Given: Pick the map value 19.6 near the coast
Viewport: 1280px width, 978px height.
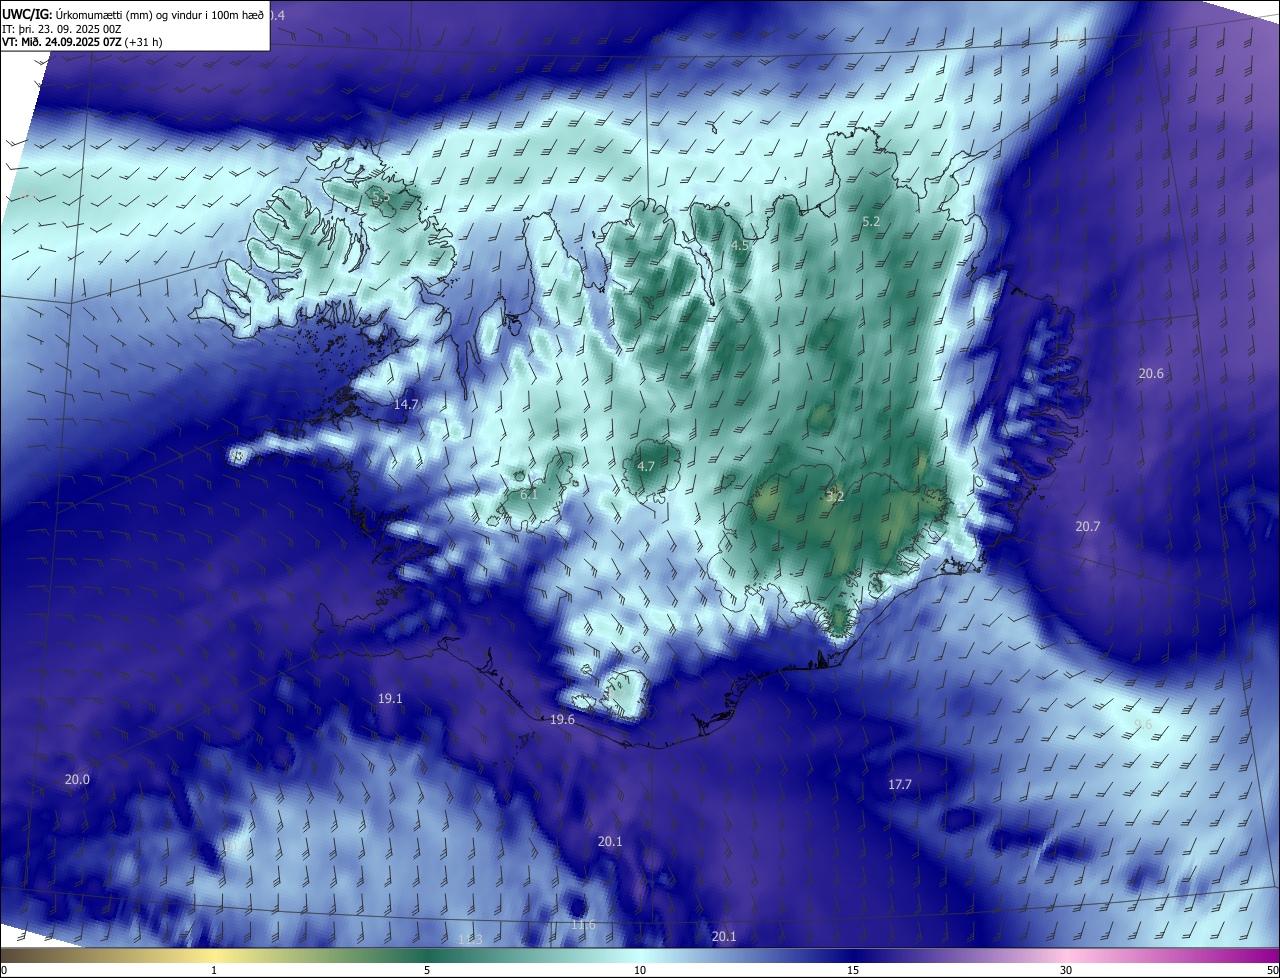Looking at the screenshot, I should [562, 720].
